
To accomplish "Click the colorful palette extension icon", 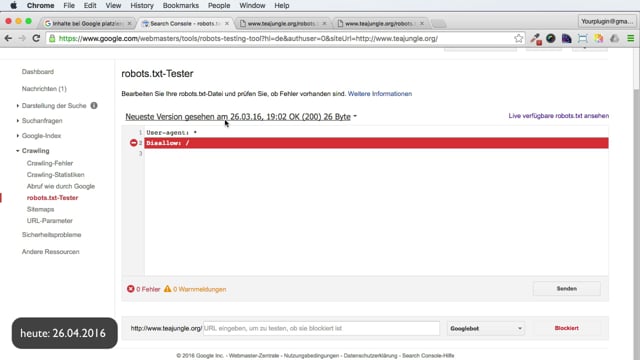I will pyautogui.click(x=598, y=38).
